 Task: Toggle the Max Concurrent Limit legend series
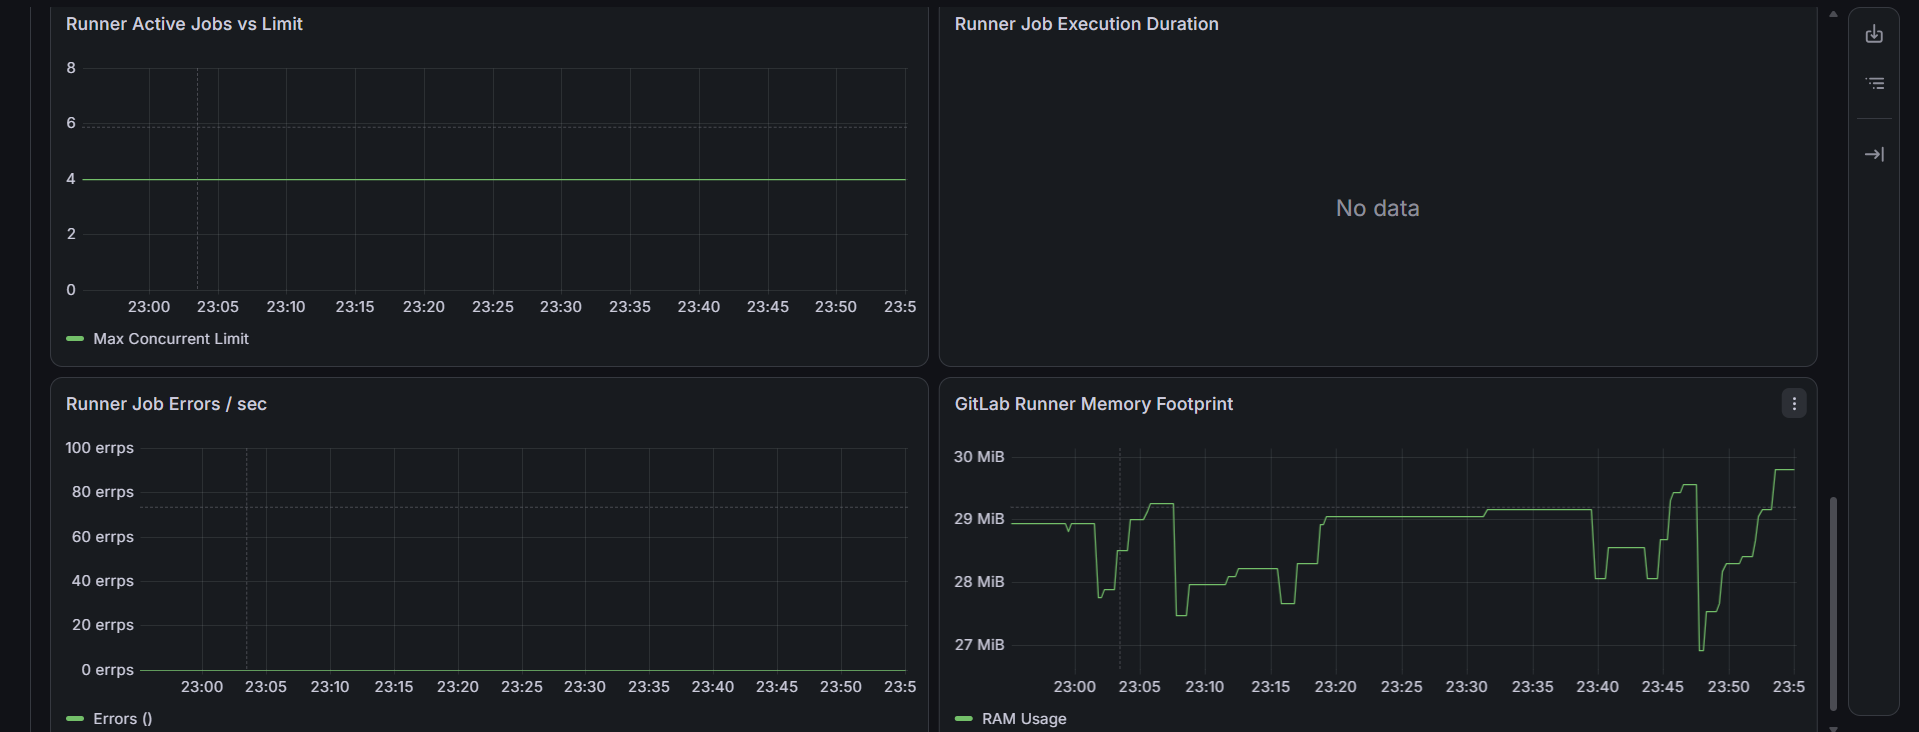[171, 339]
